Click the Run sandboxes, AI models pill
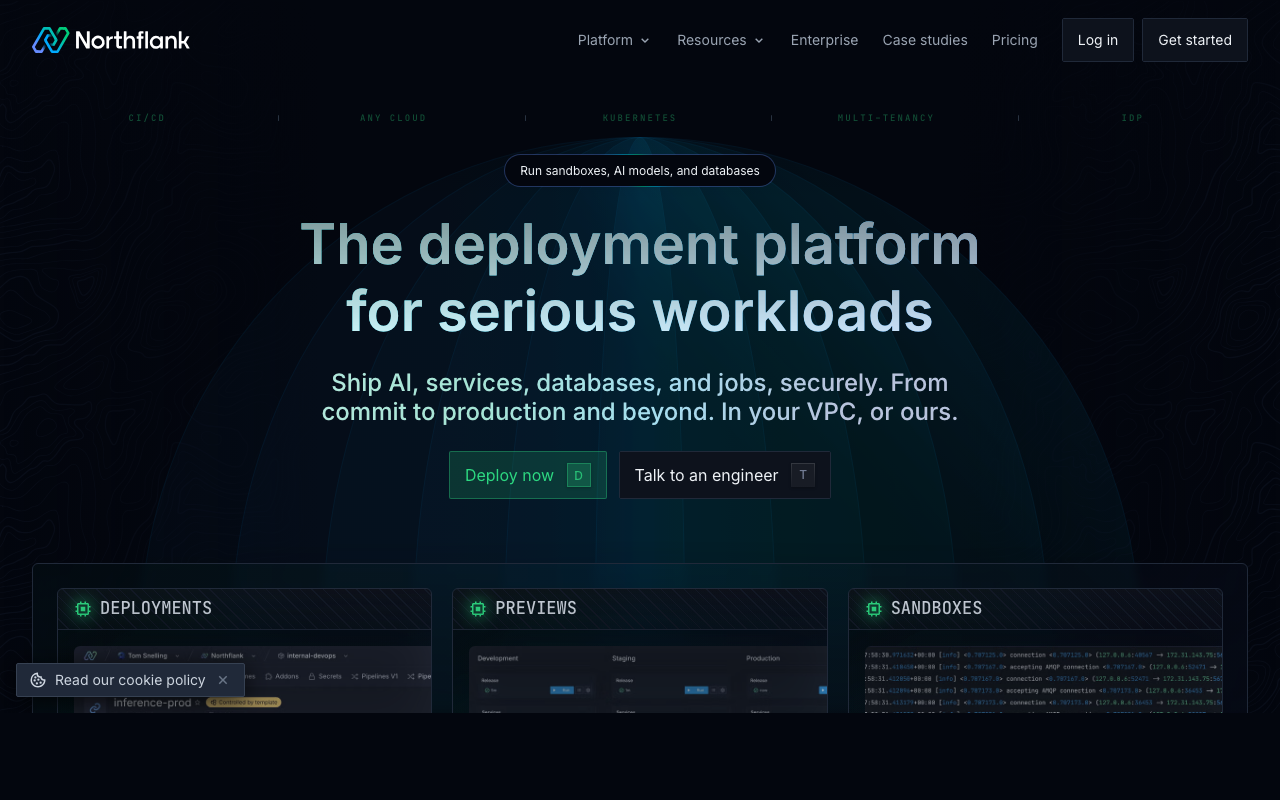 640,170
